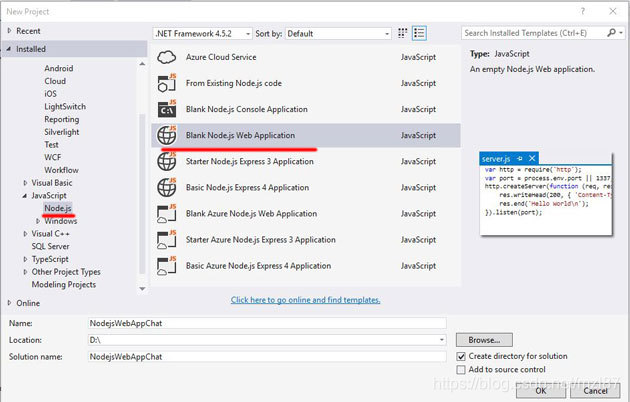Image resolution: width=630 pixels, height=402 pixels.
Task: Select the Blank Node.js Web Application globe icon
Action: click(166, 135)
